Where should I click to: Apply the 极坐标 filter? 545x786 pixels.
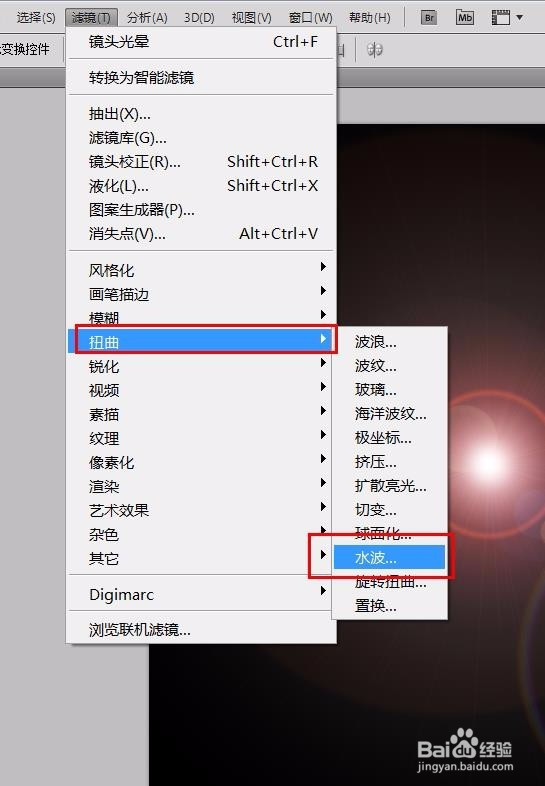tap(390, 438)
